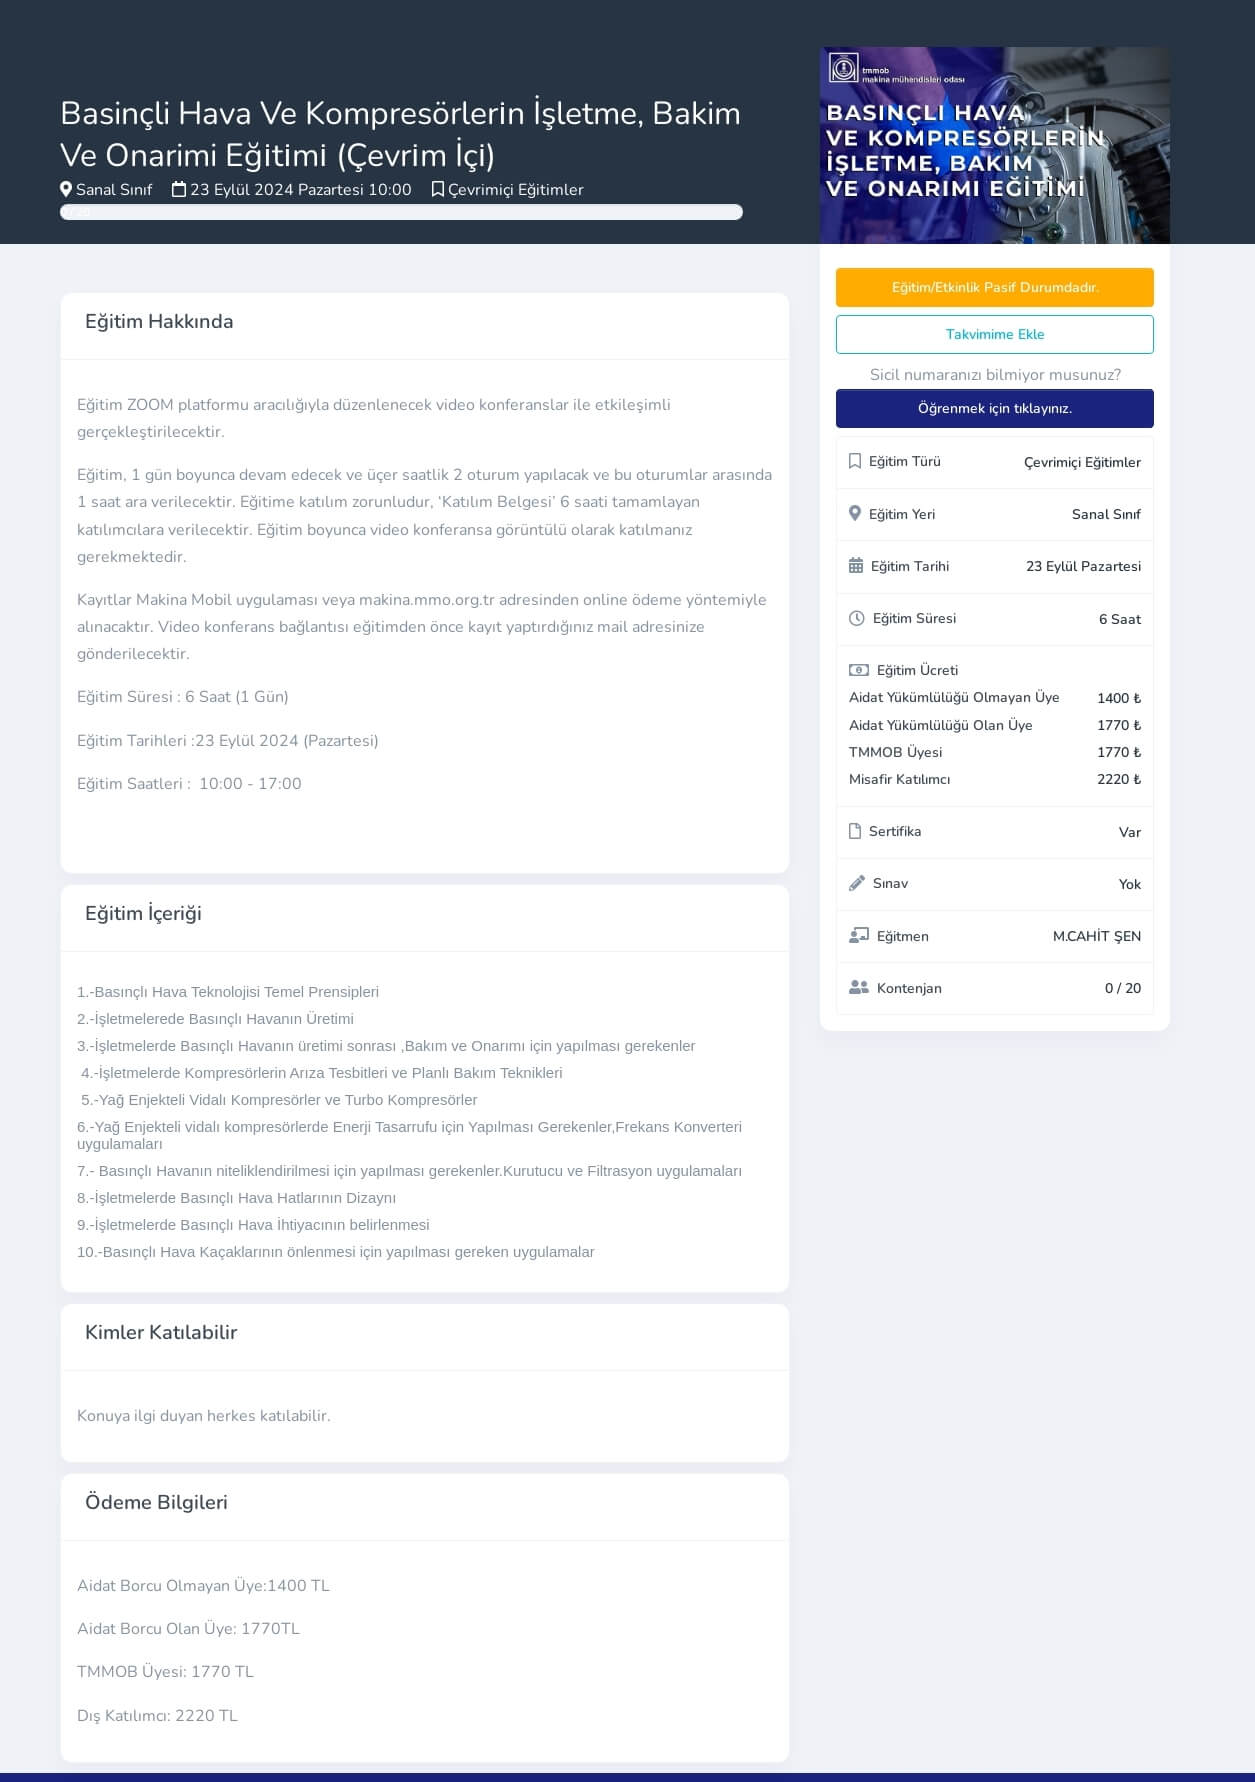Click the quota progress bar under the title
Viewport: 1255px width, 1782px height.
pos(401,212)
